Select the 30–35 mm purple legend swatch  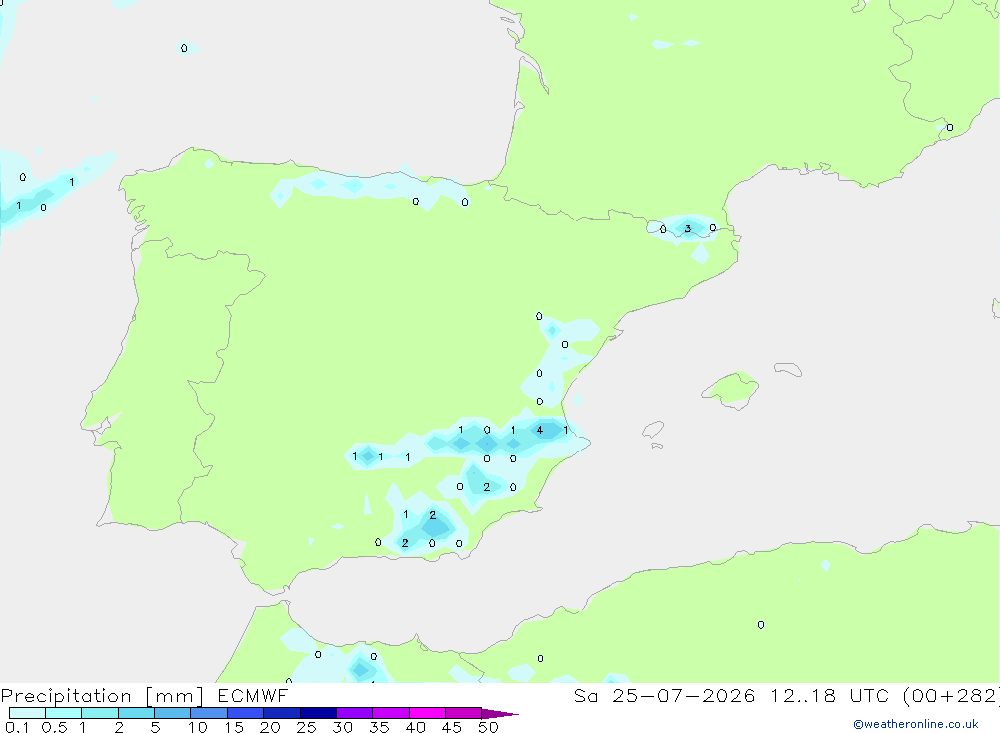pyautogui.click(x=355, y=713)
